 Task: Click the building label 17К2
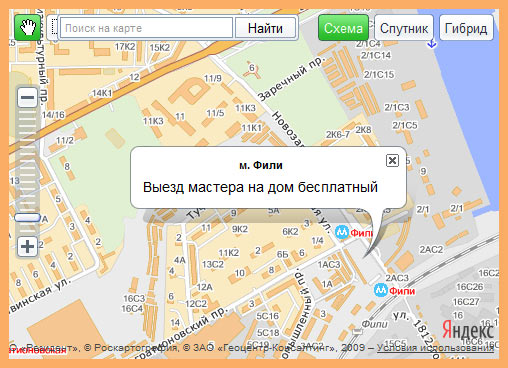(x=125, y=47)
